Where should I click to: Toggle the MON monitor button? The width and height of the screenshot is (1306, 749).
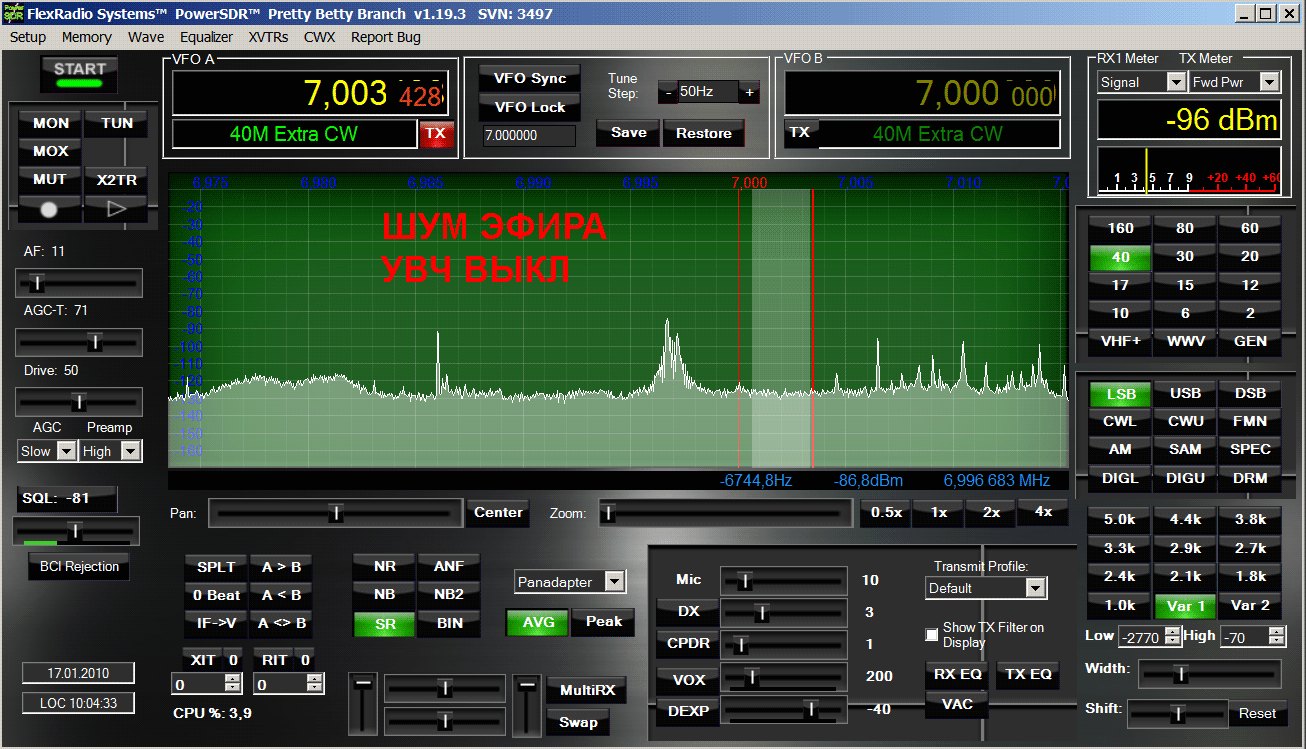point(51,123)
